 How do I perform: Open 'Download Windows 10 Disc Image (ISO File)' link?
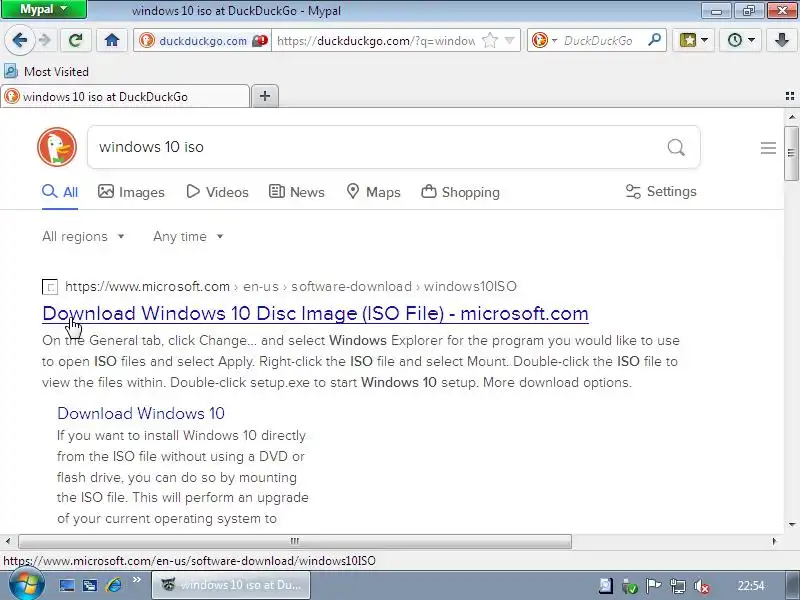(315, 313)
